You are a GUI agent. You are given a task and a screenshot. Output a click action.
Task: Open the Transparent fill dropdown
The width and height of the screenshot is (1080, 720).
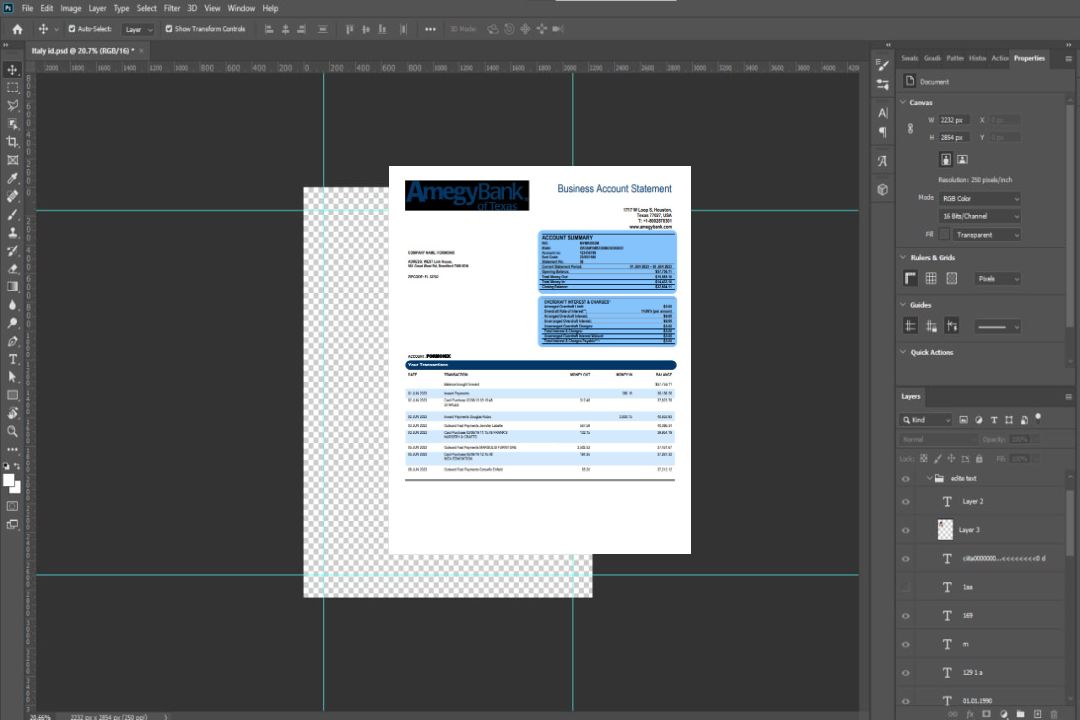pos(986,235)
